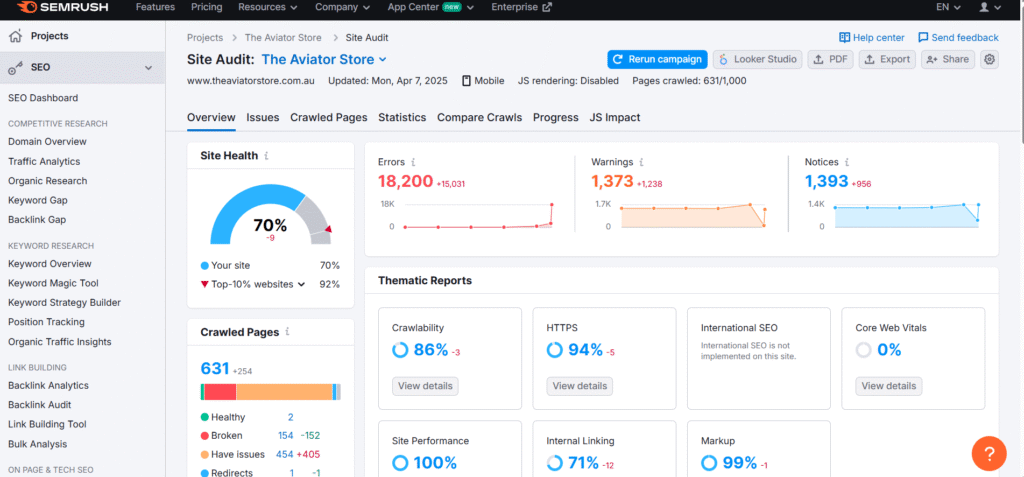Open the Statistics tab

click(402, 118)
